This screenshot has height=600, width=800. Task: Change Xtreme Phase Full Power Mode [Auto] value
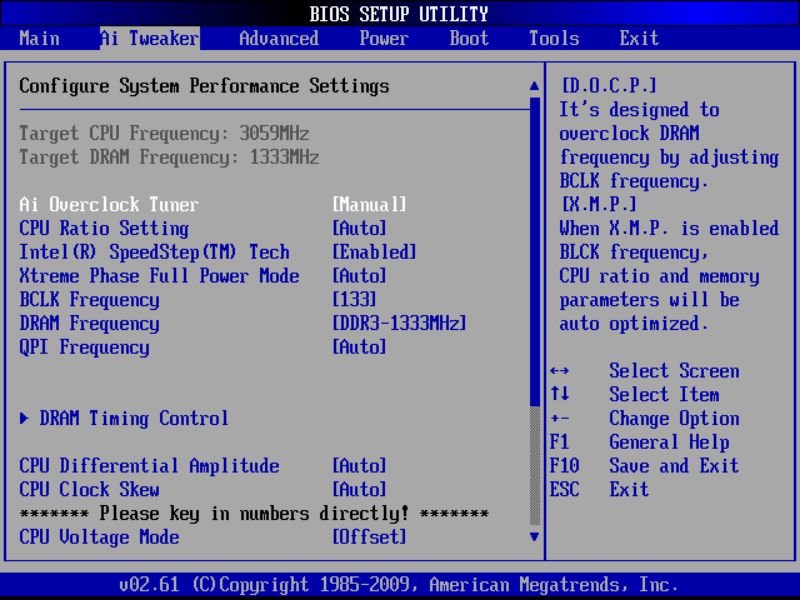[x=359, y=276]
